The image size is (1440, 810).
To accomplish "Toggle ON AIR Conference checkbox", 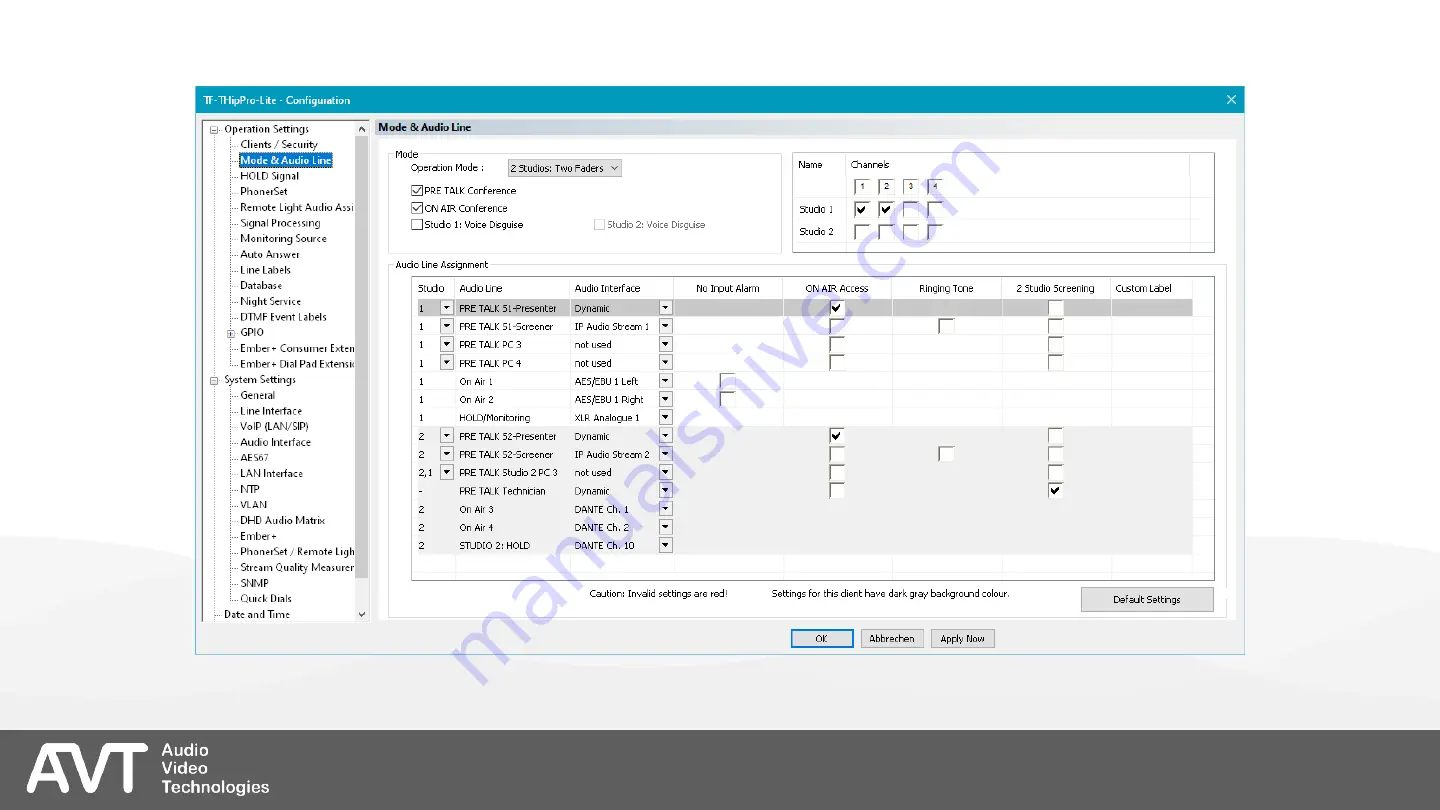I will coord(417,208).
